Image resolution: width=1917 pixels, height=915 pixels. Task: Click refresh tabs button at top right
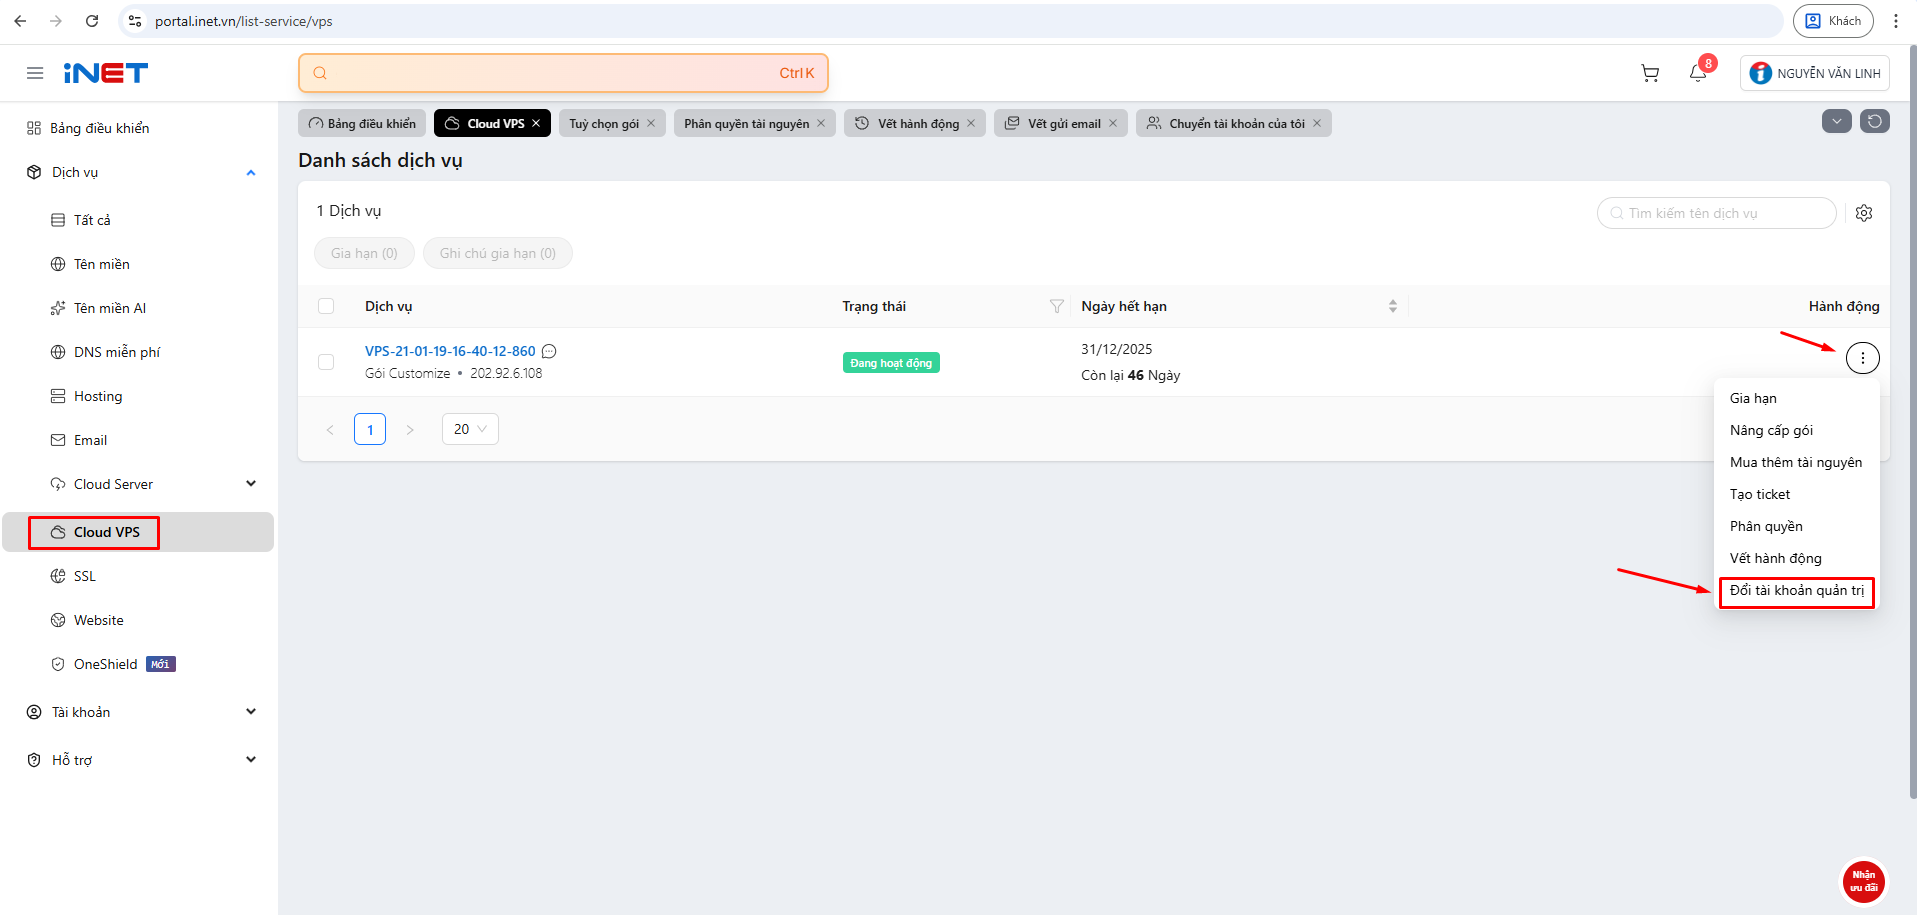[1875, 122]
